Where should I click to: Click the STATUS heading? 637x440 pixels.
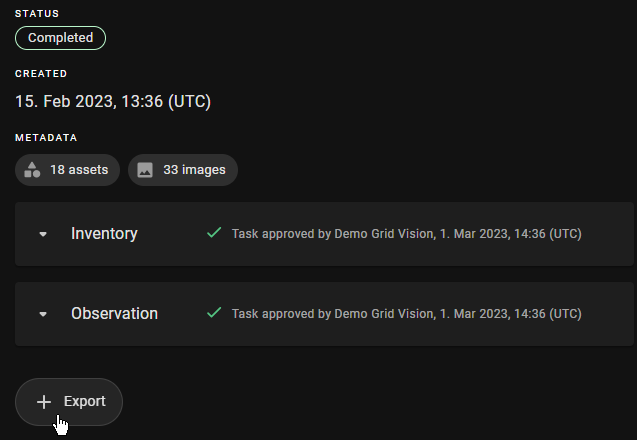pos(36,14)
